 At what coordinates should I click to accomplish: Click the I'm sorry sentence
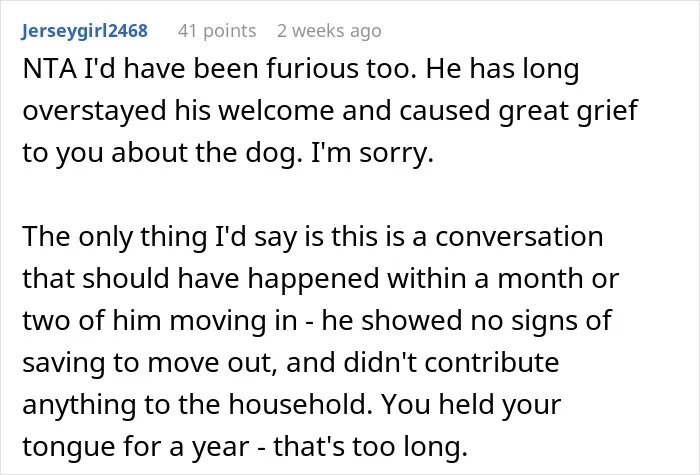pyautogui.click(x=372, y=153)
